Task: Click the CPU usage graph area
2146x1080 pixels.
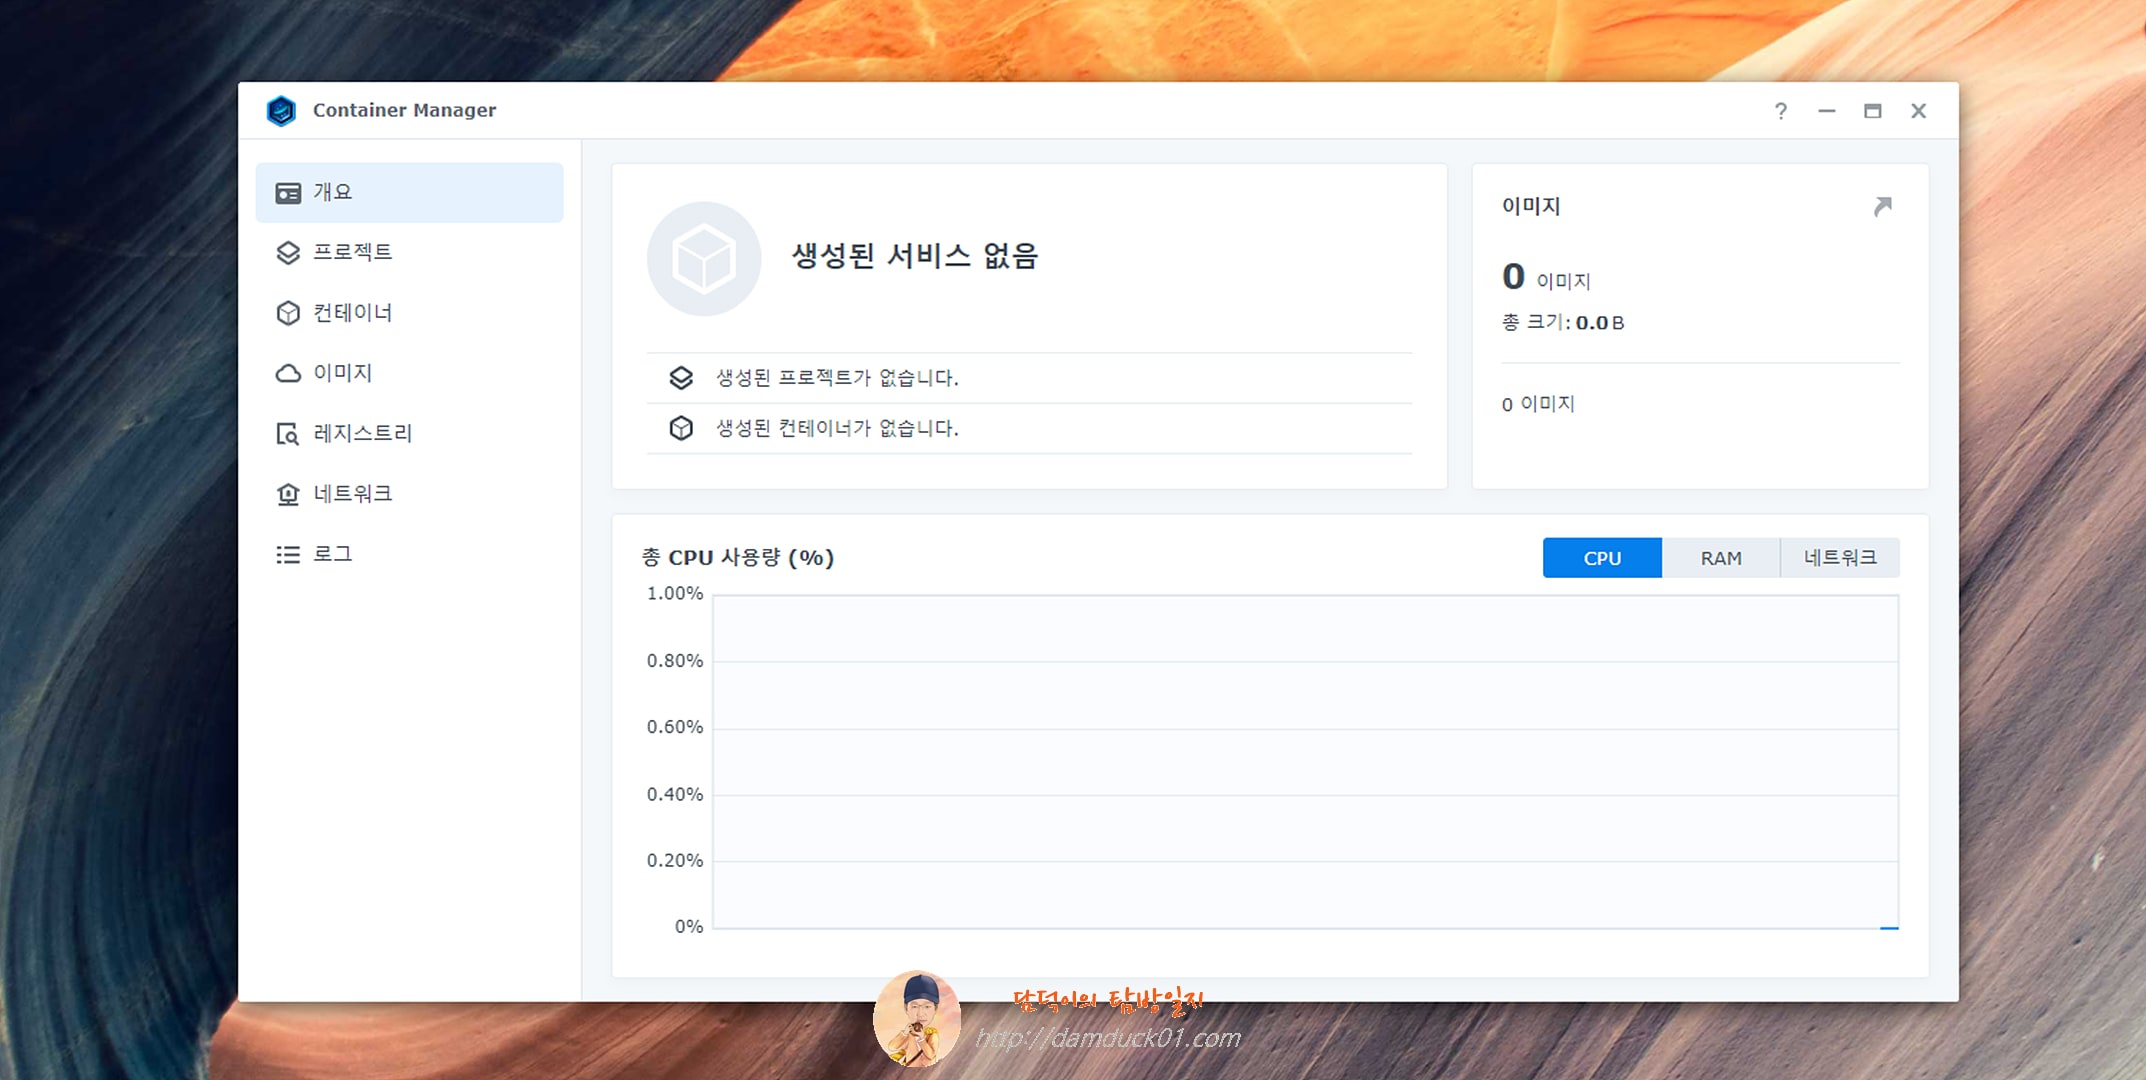Action: (1300, 760)
